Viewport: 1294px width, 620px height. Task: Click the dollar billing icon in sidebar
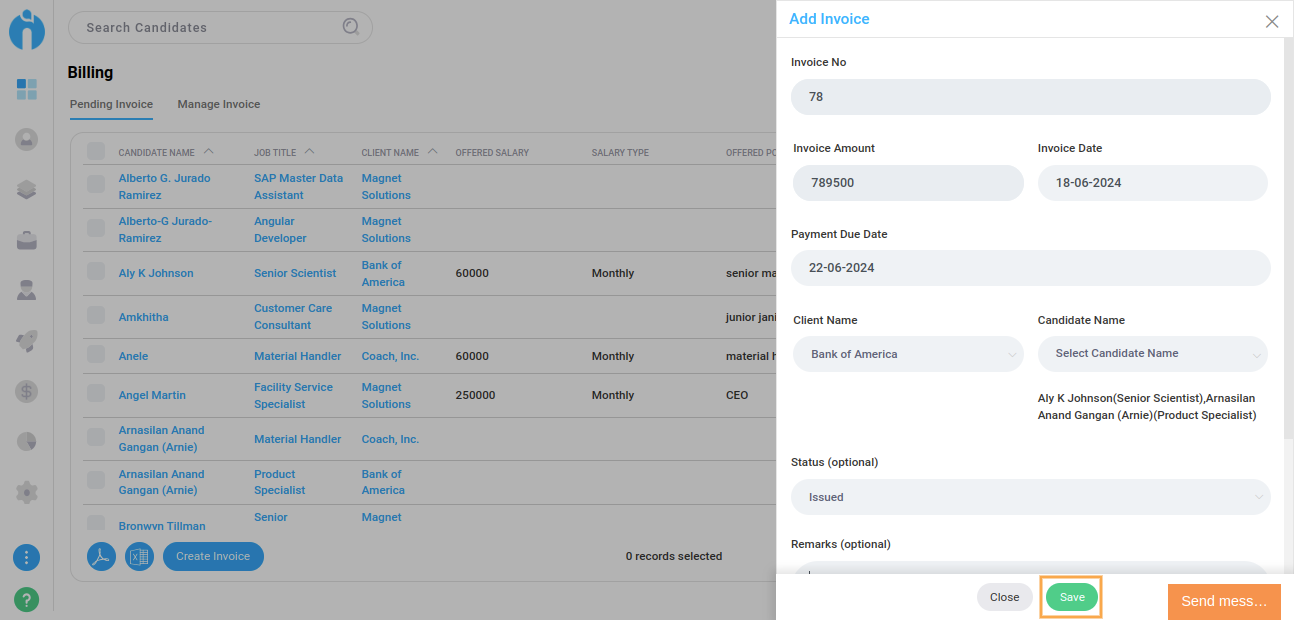pyautogui.click(x=27, y=391)
